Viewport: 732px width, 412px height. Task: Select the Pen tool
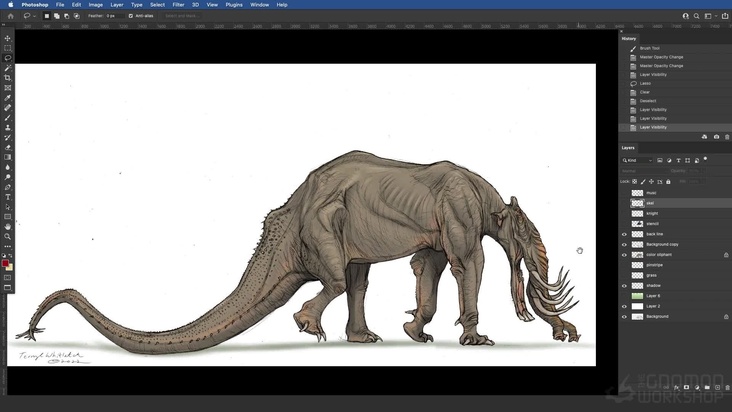click(7, 187)
